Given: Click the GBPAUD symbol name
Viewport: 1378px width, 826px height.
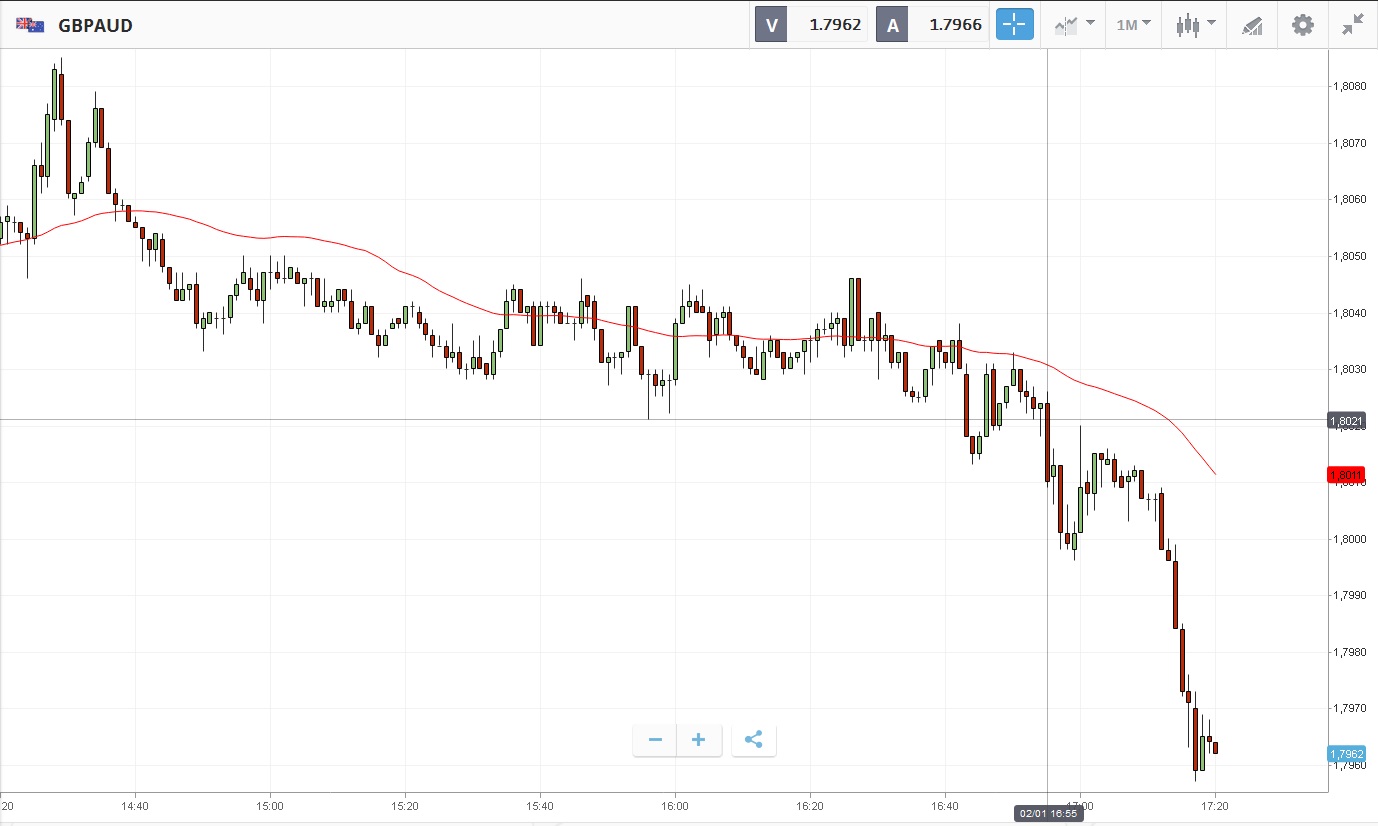Looking at the screenshot, I should 95,25.
